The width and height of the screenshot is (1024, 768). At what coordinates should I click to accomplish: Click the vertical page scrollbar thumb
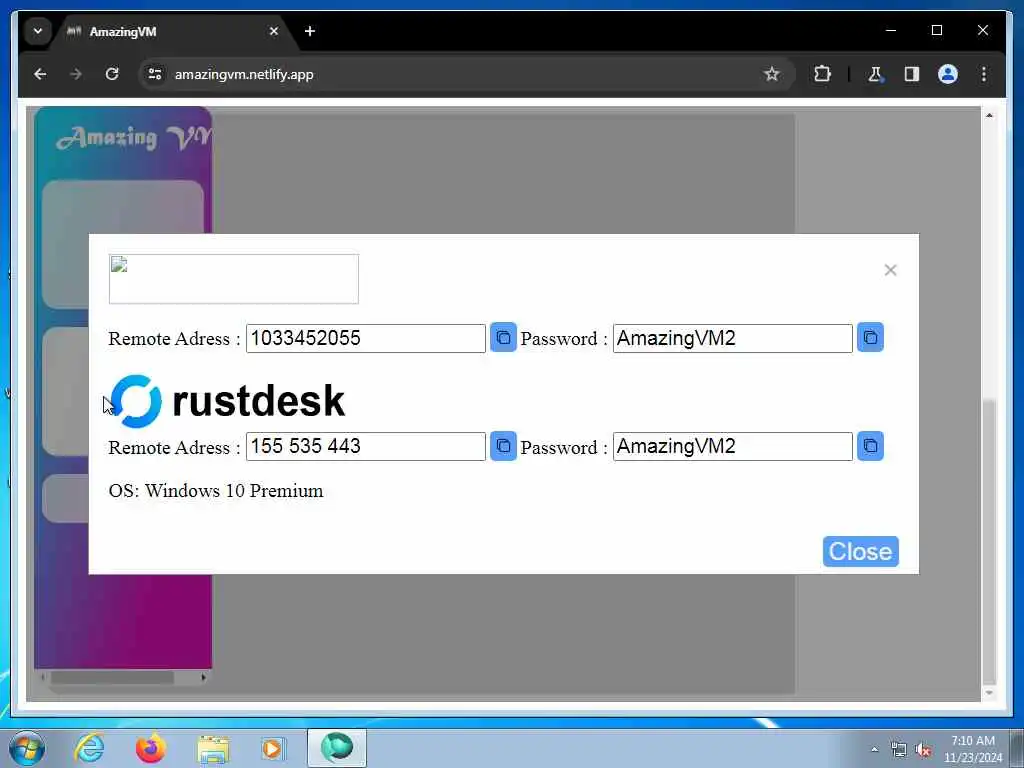click(989, 542)
